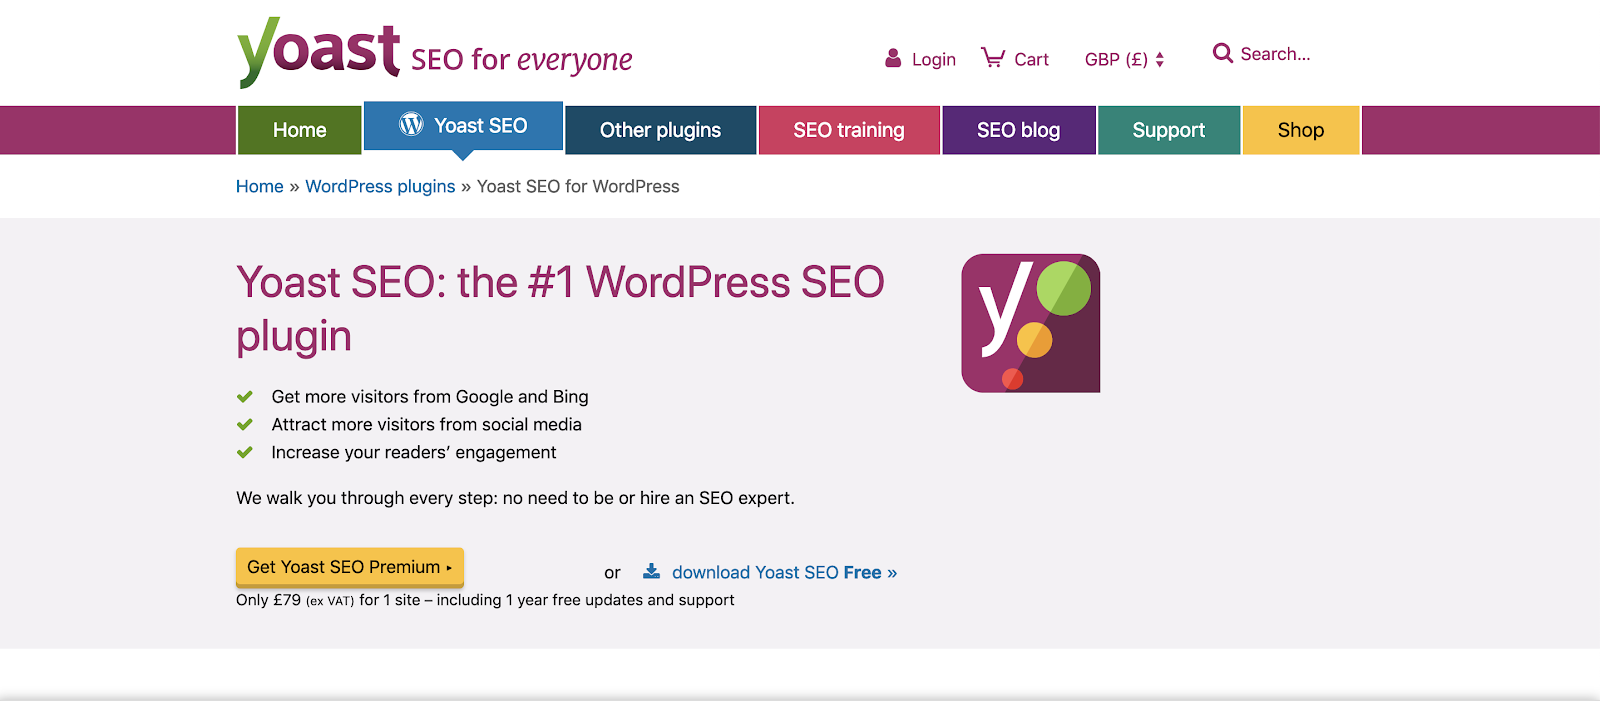Visit the SEO blog tab

pos(1018,130)
